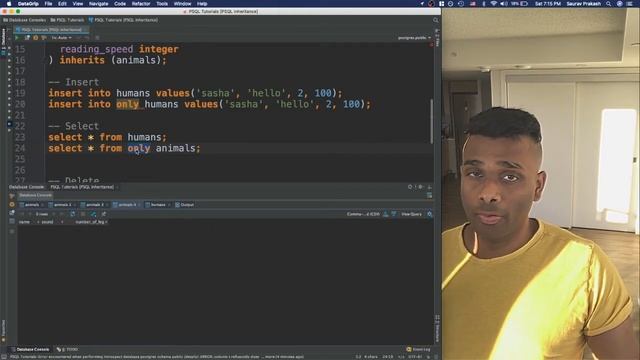Click the number_of_legs column header
640x360 pixels.
pos(90,222)
